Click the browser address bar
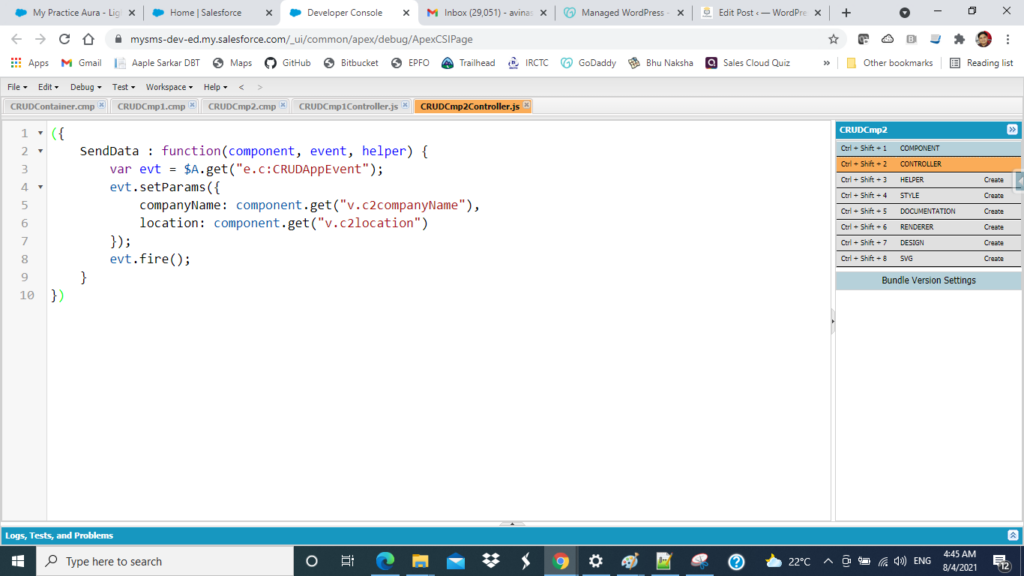Screen dimensions: 1024x576 coord(470,39)
